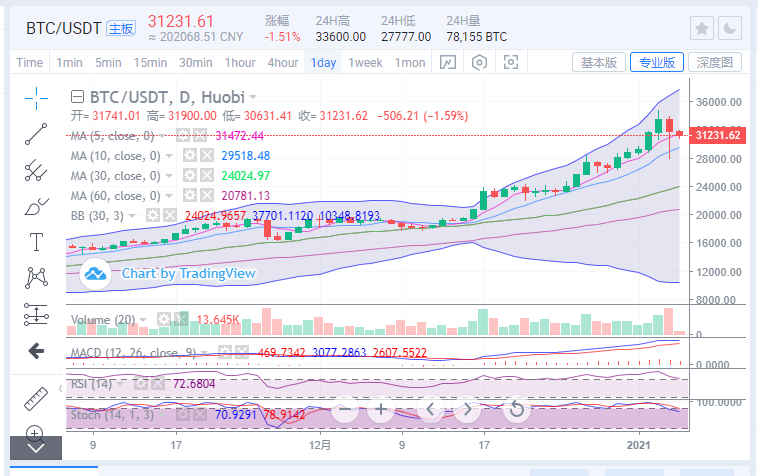The width and height of the screenshot is (758, 476).
Task: Switch chart to 1mon interval
Action: pos(410,63)
